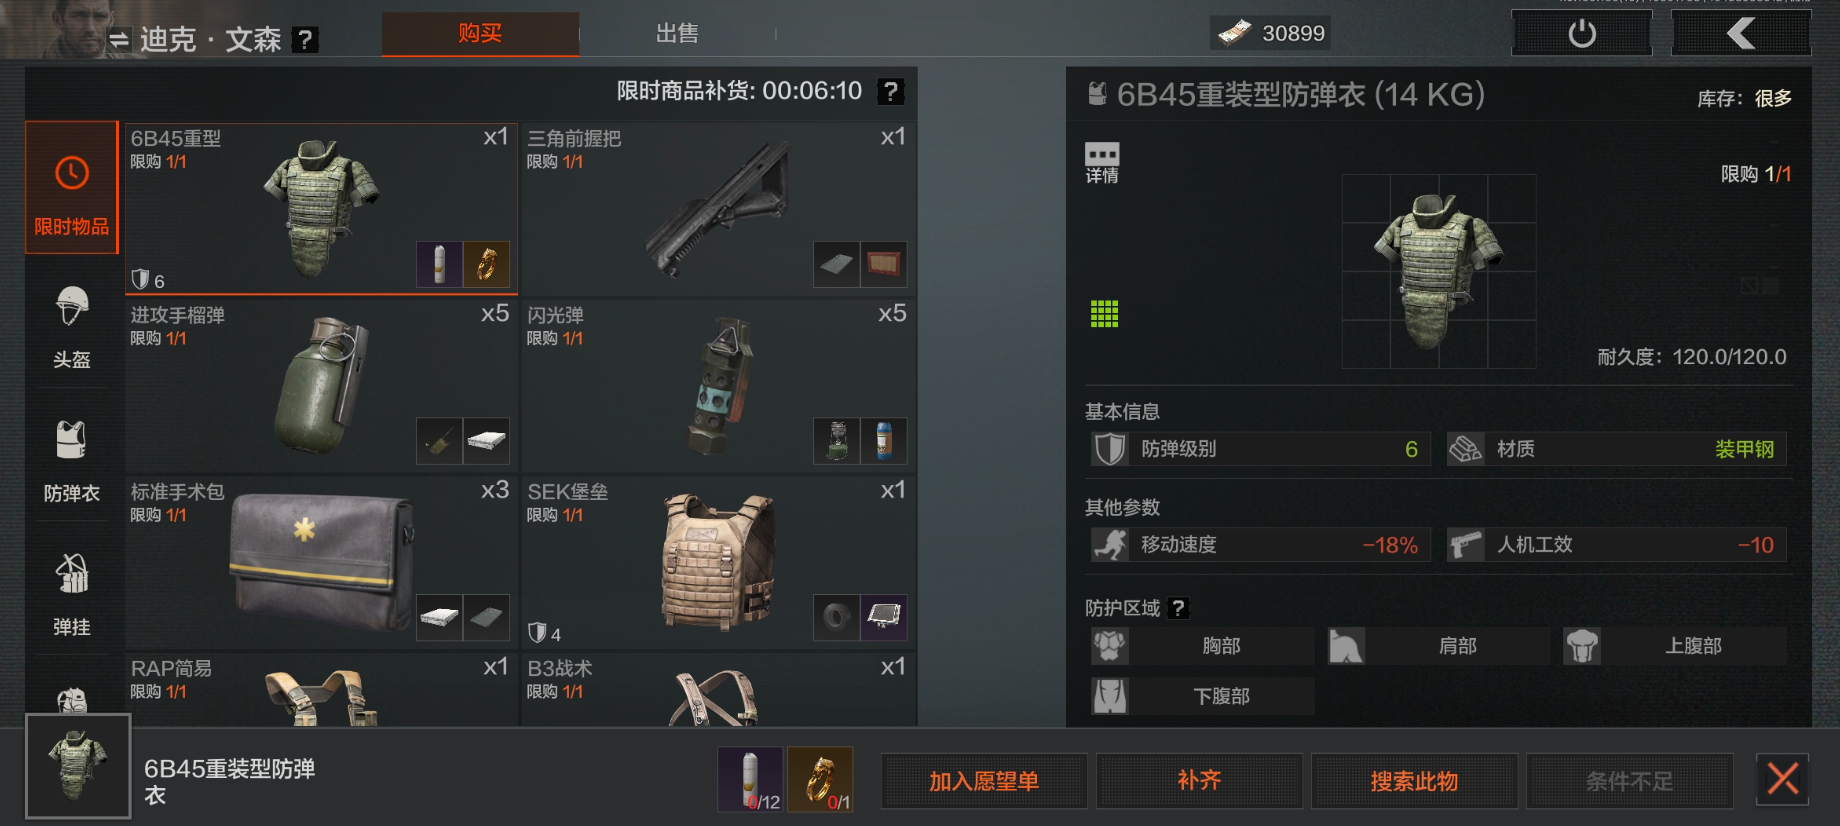Viewport: 1840px width, 826px height.
Task: Select the 限时物品 clock category
Action: (x=72, y=188)
